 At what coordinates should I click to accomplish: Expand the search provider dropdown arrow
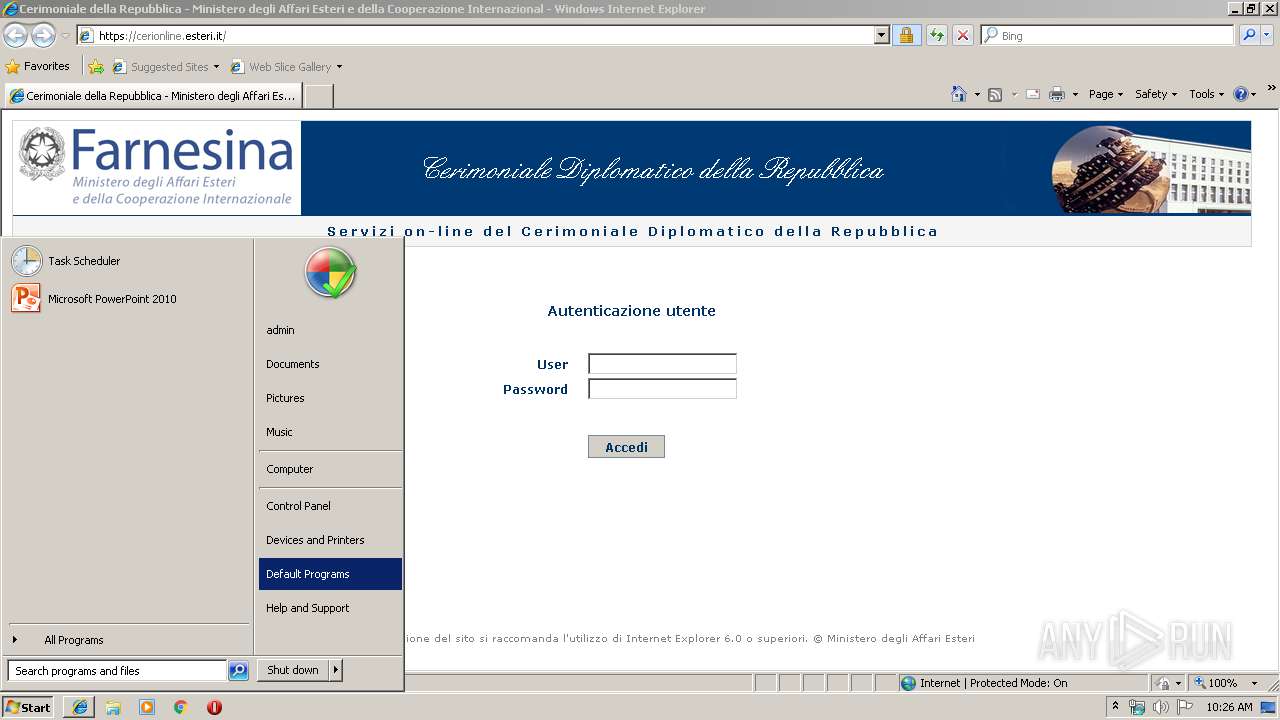1268,35
